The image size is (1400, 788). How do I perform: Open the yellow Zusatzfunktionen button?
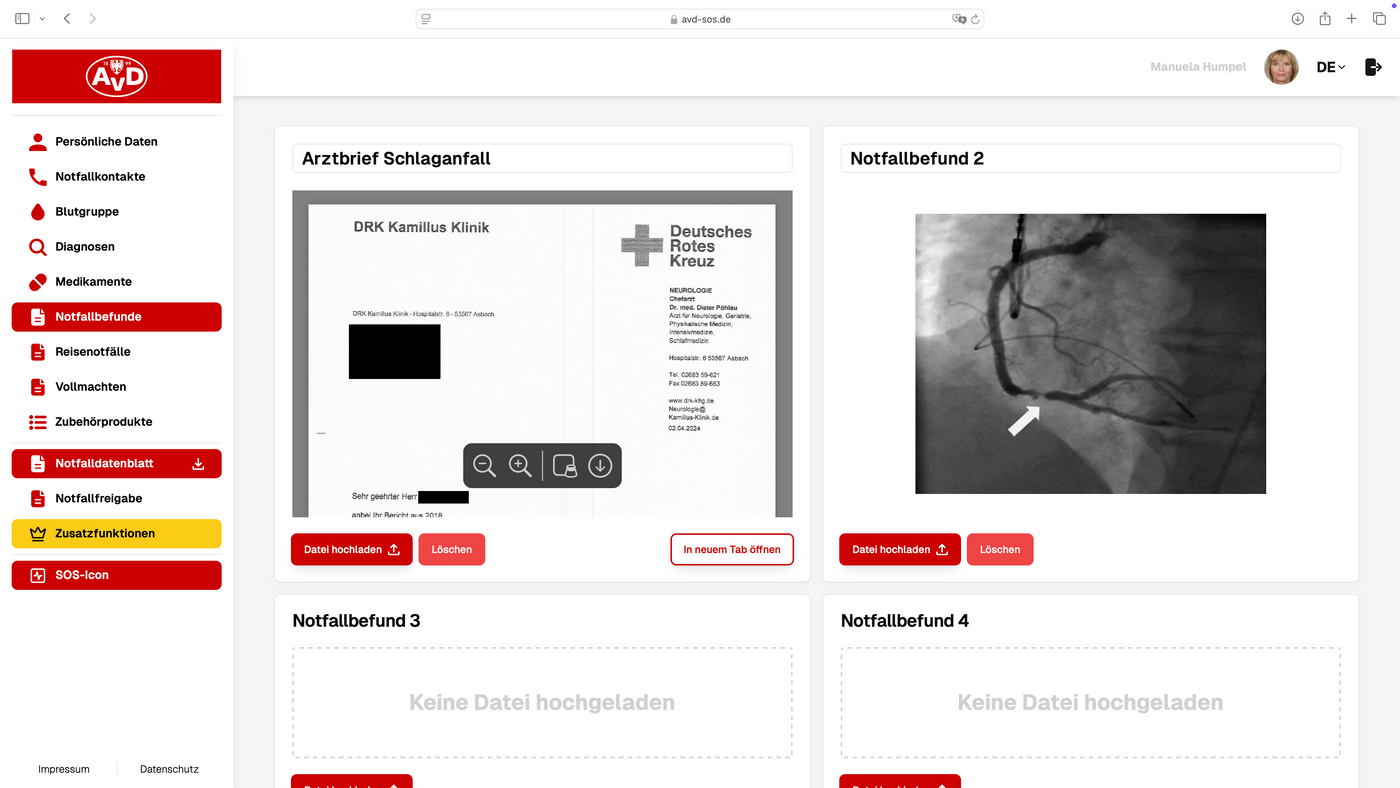[116, 534]
